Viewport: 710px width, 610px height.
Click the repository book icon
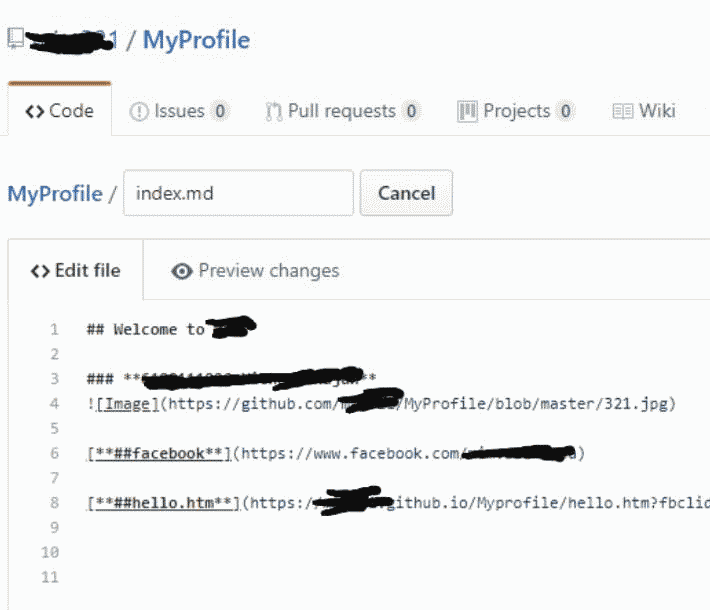tap(15, 39)
